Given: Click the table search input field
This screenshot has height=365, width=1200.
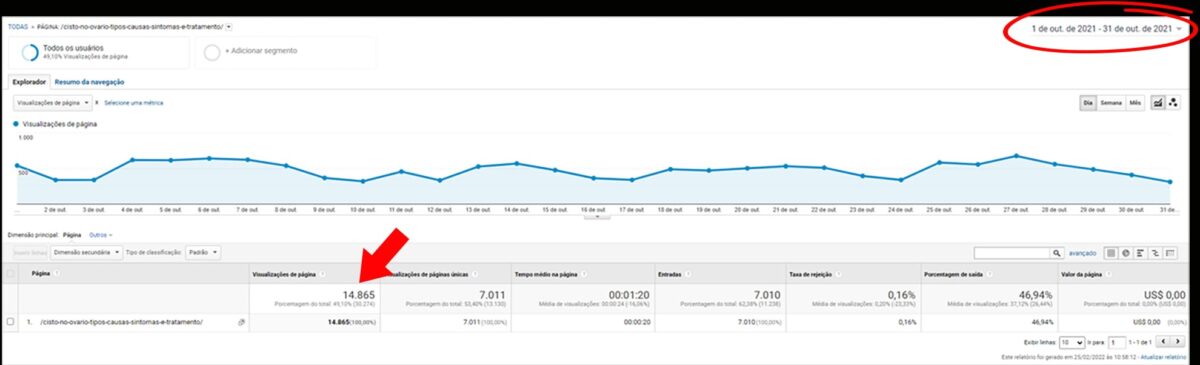Looking at the screenshot, I should 1012,253.
